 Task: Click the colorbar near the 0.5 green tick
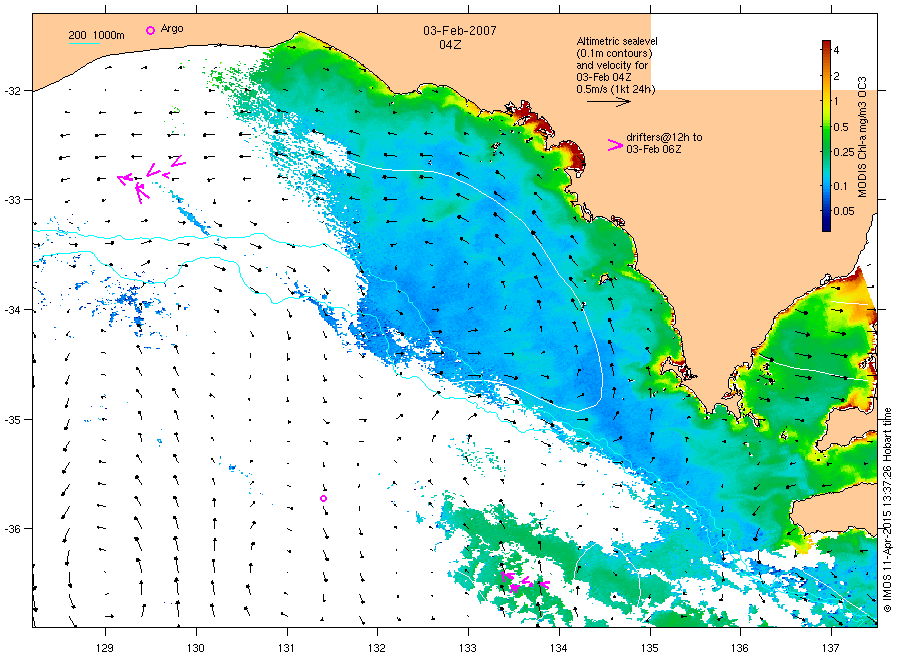tap(827, 127)
